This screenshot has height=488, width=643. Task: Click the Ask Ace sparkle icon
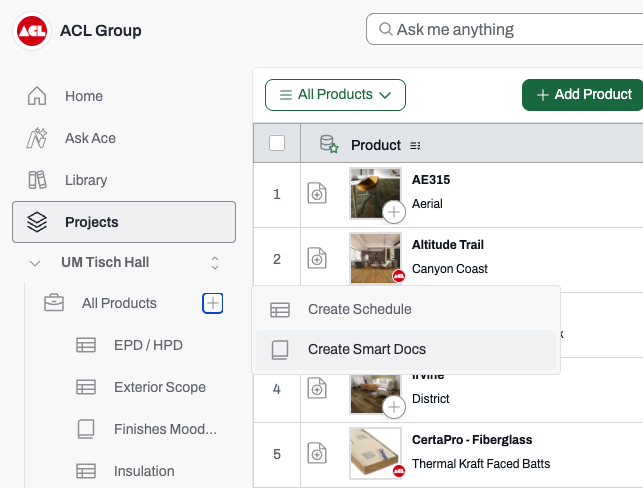pyautogui.click(x=37, y=138)
